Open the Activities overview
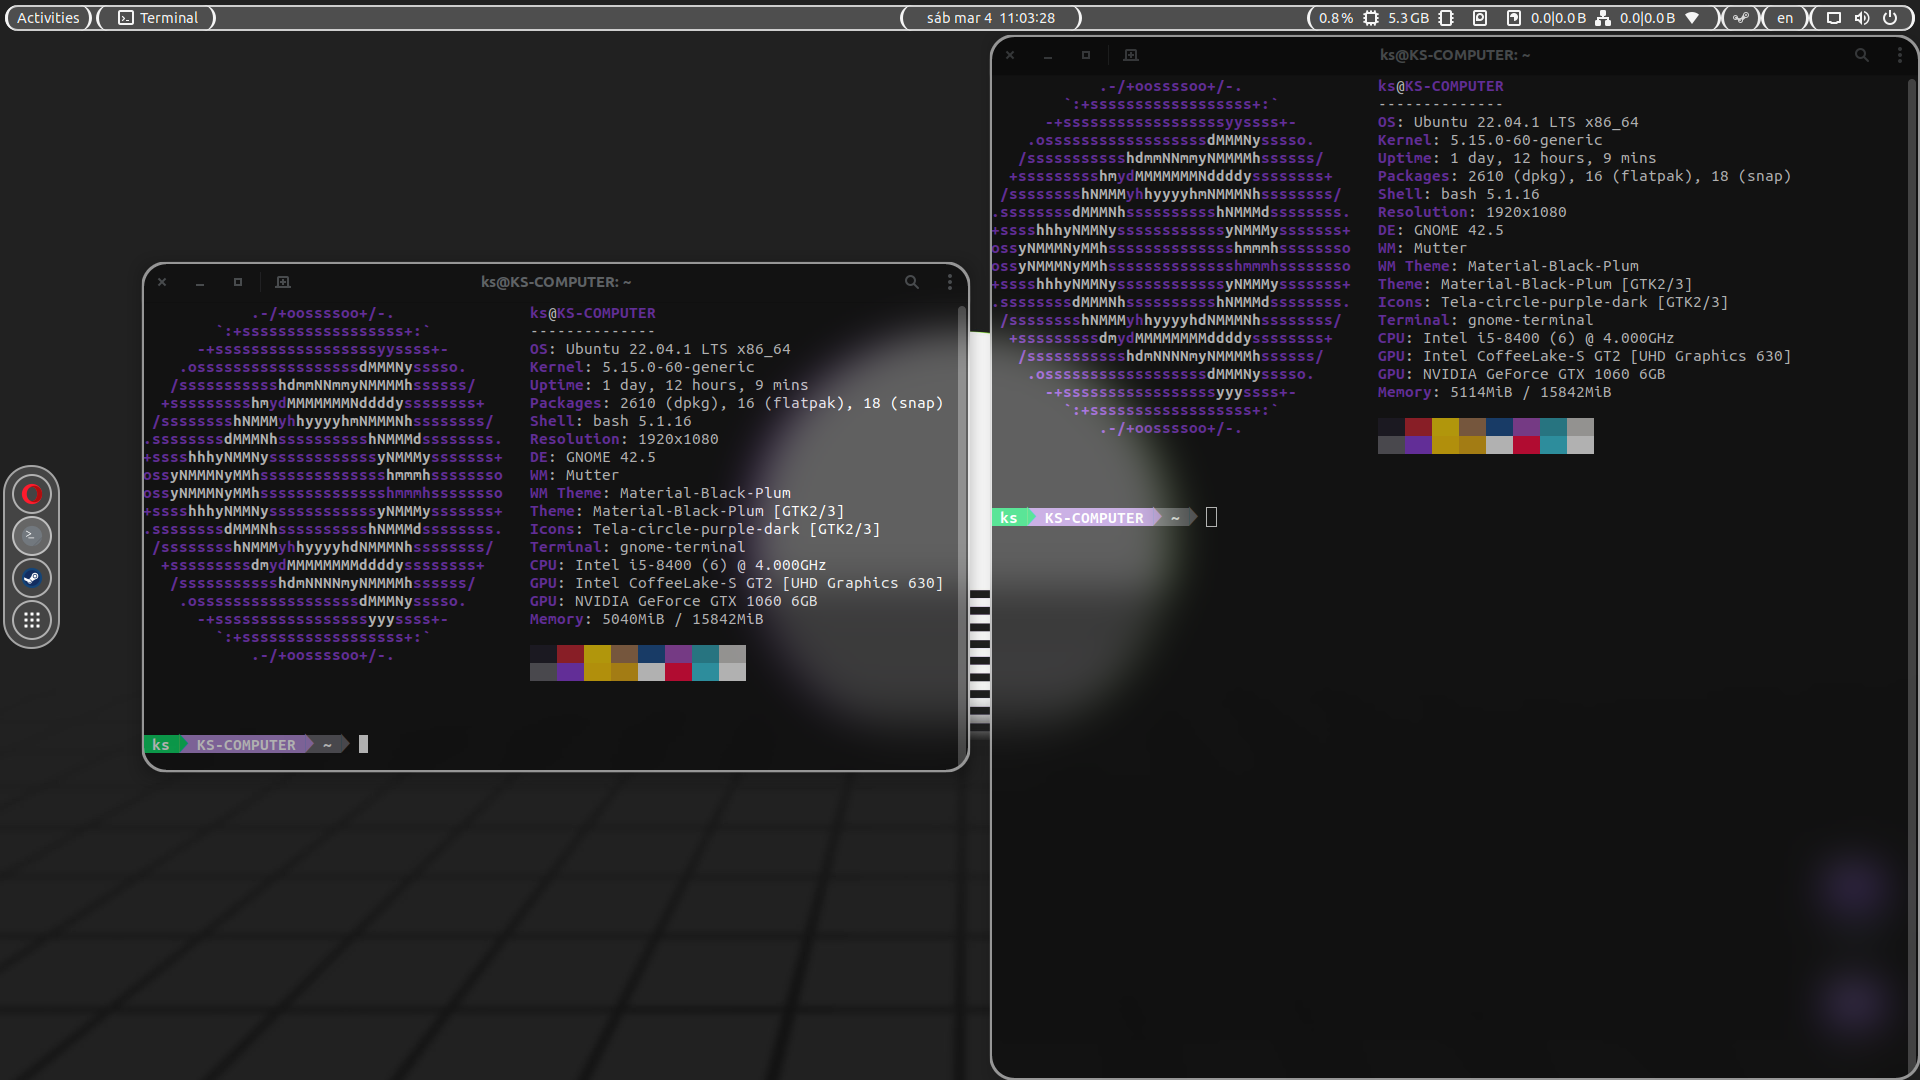1920x1080 pixels. click(48, 18)
